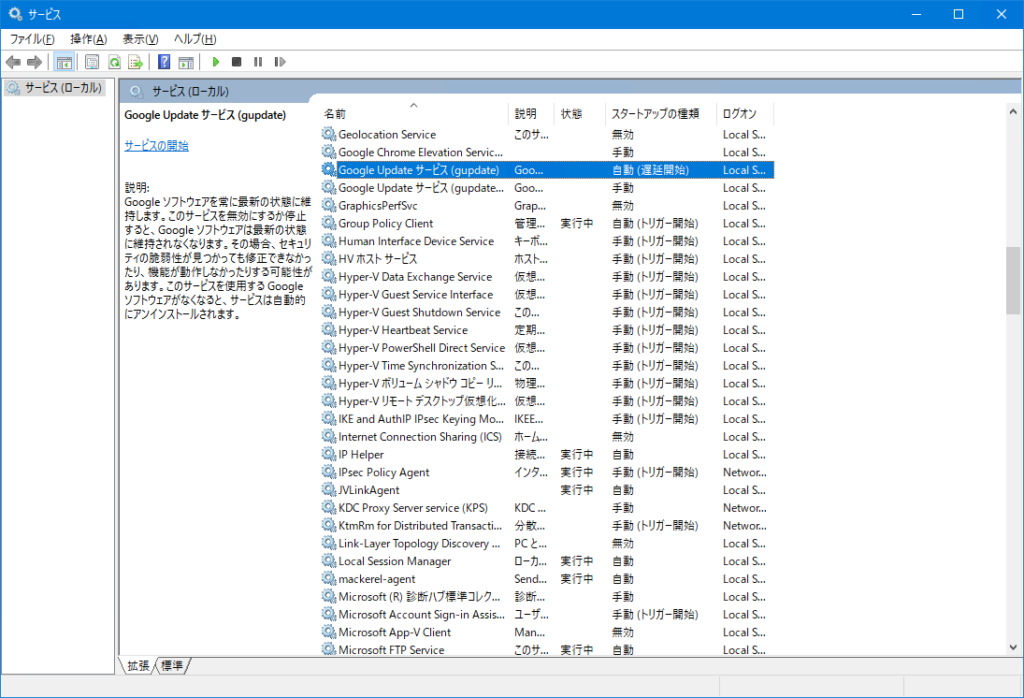1024x698 pixels.
Task: Click the Forward navigation arrow
Action: [x=34, y=61]
